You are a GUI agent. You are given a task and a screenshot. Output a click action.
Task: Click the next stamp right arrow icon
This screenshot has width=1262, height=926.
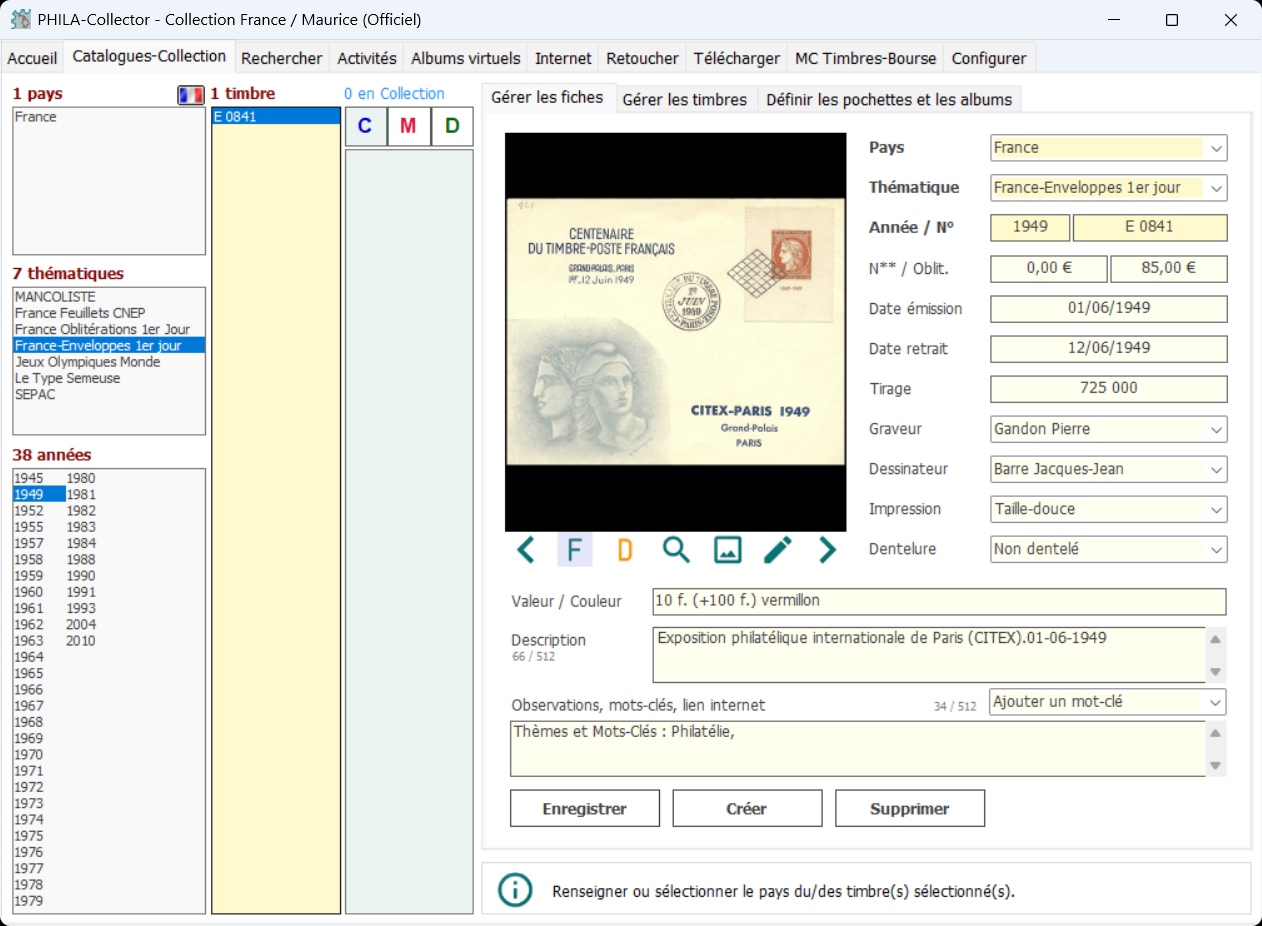827,549
